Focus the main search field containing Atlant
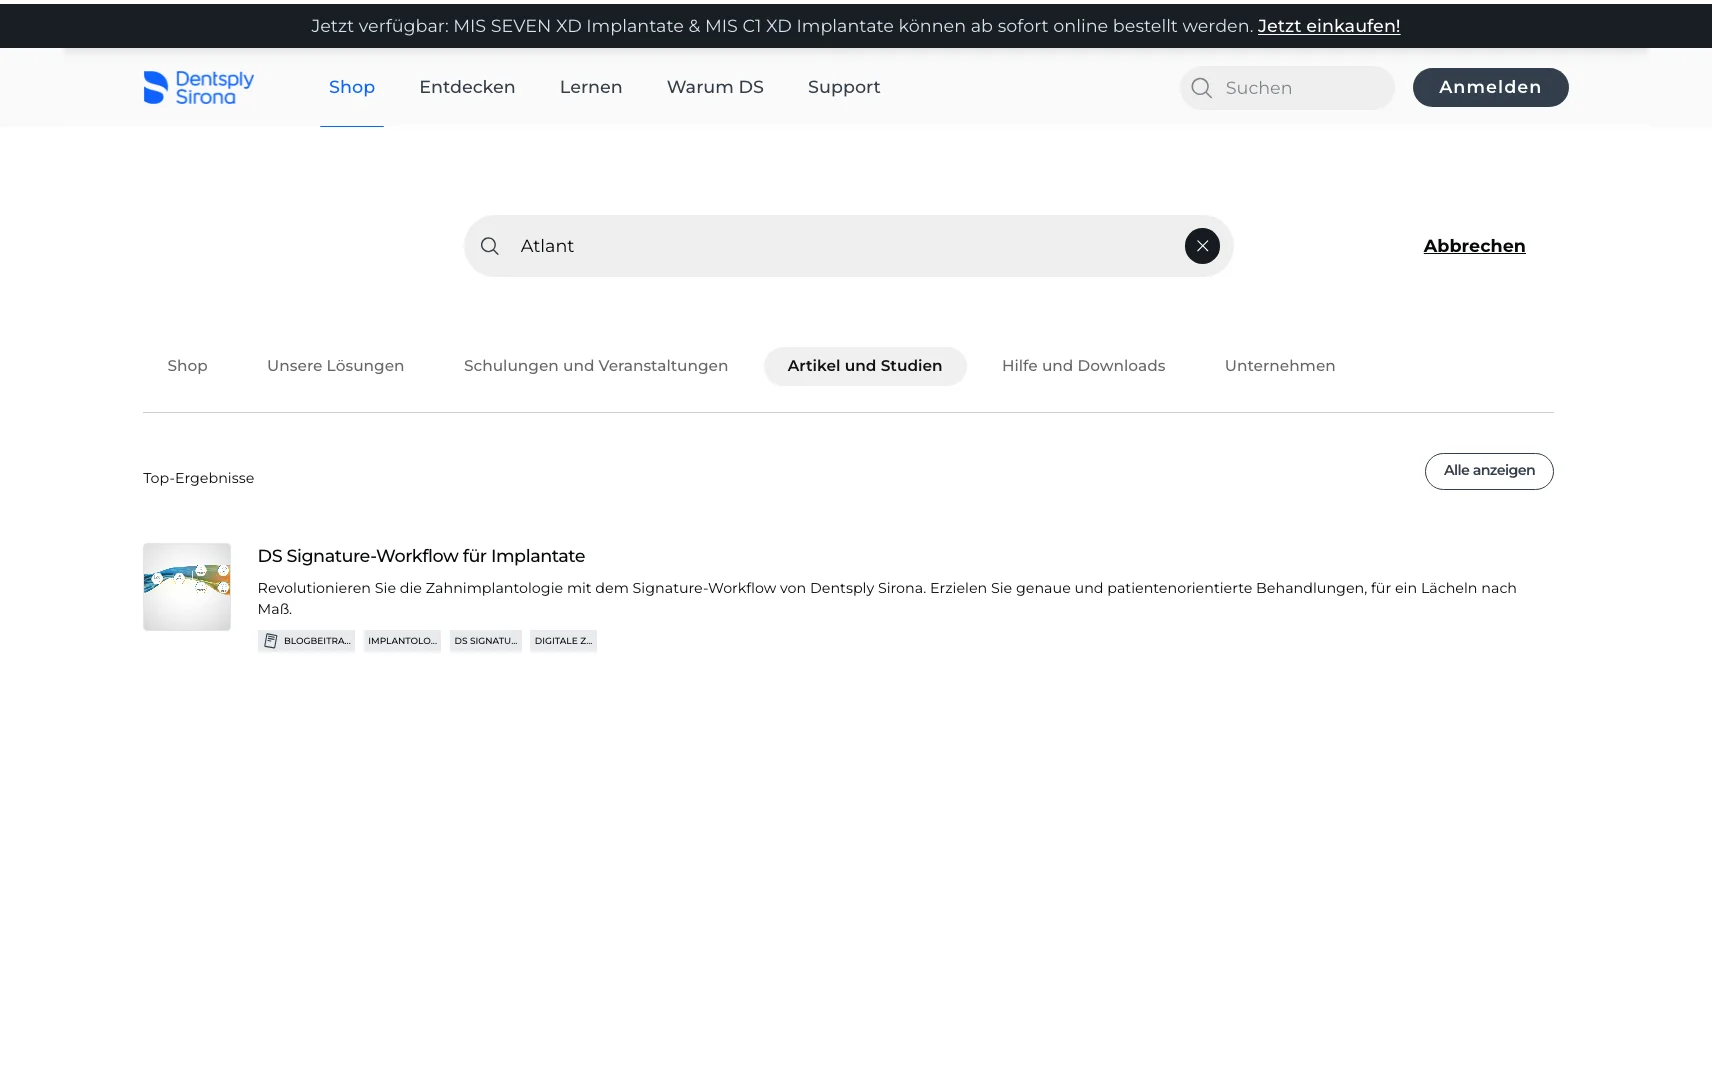 pos(848,246)
